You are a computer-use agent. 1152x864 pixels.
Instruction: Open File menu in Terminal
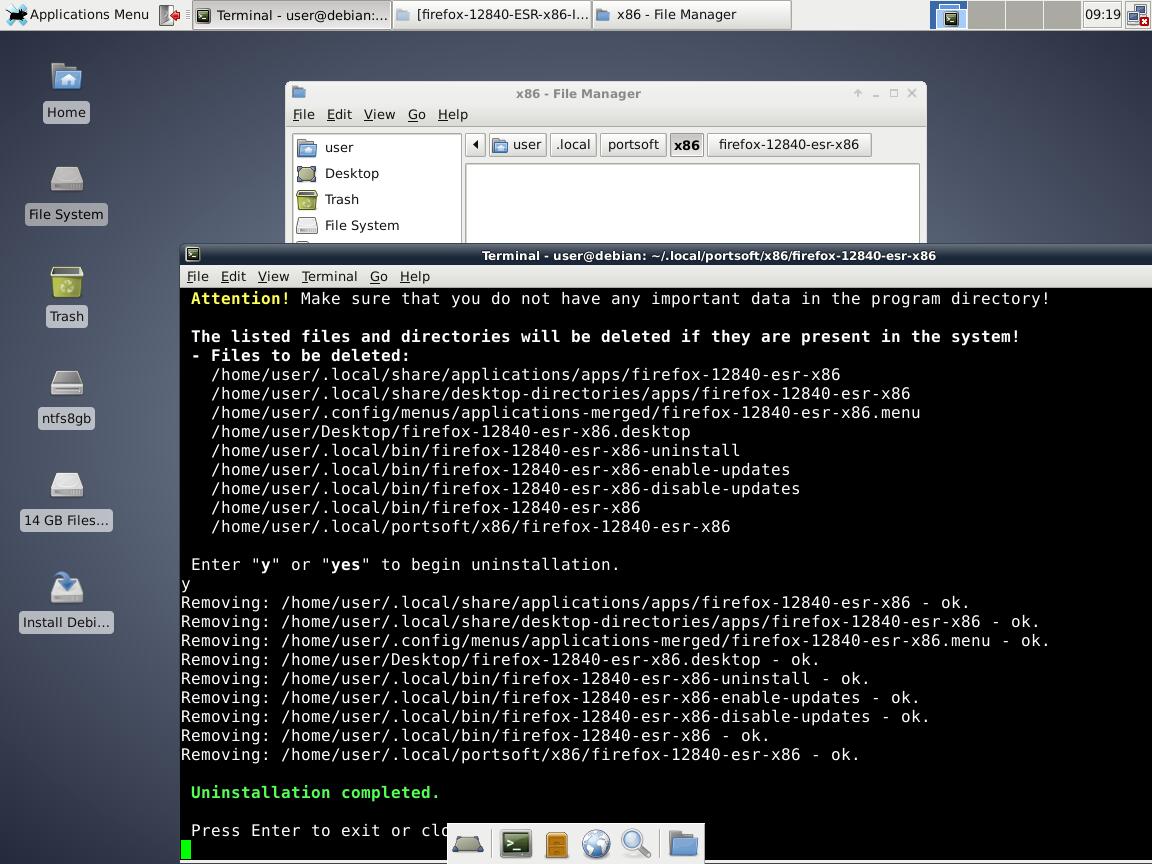click(x=198, y=277)
